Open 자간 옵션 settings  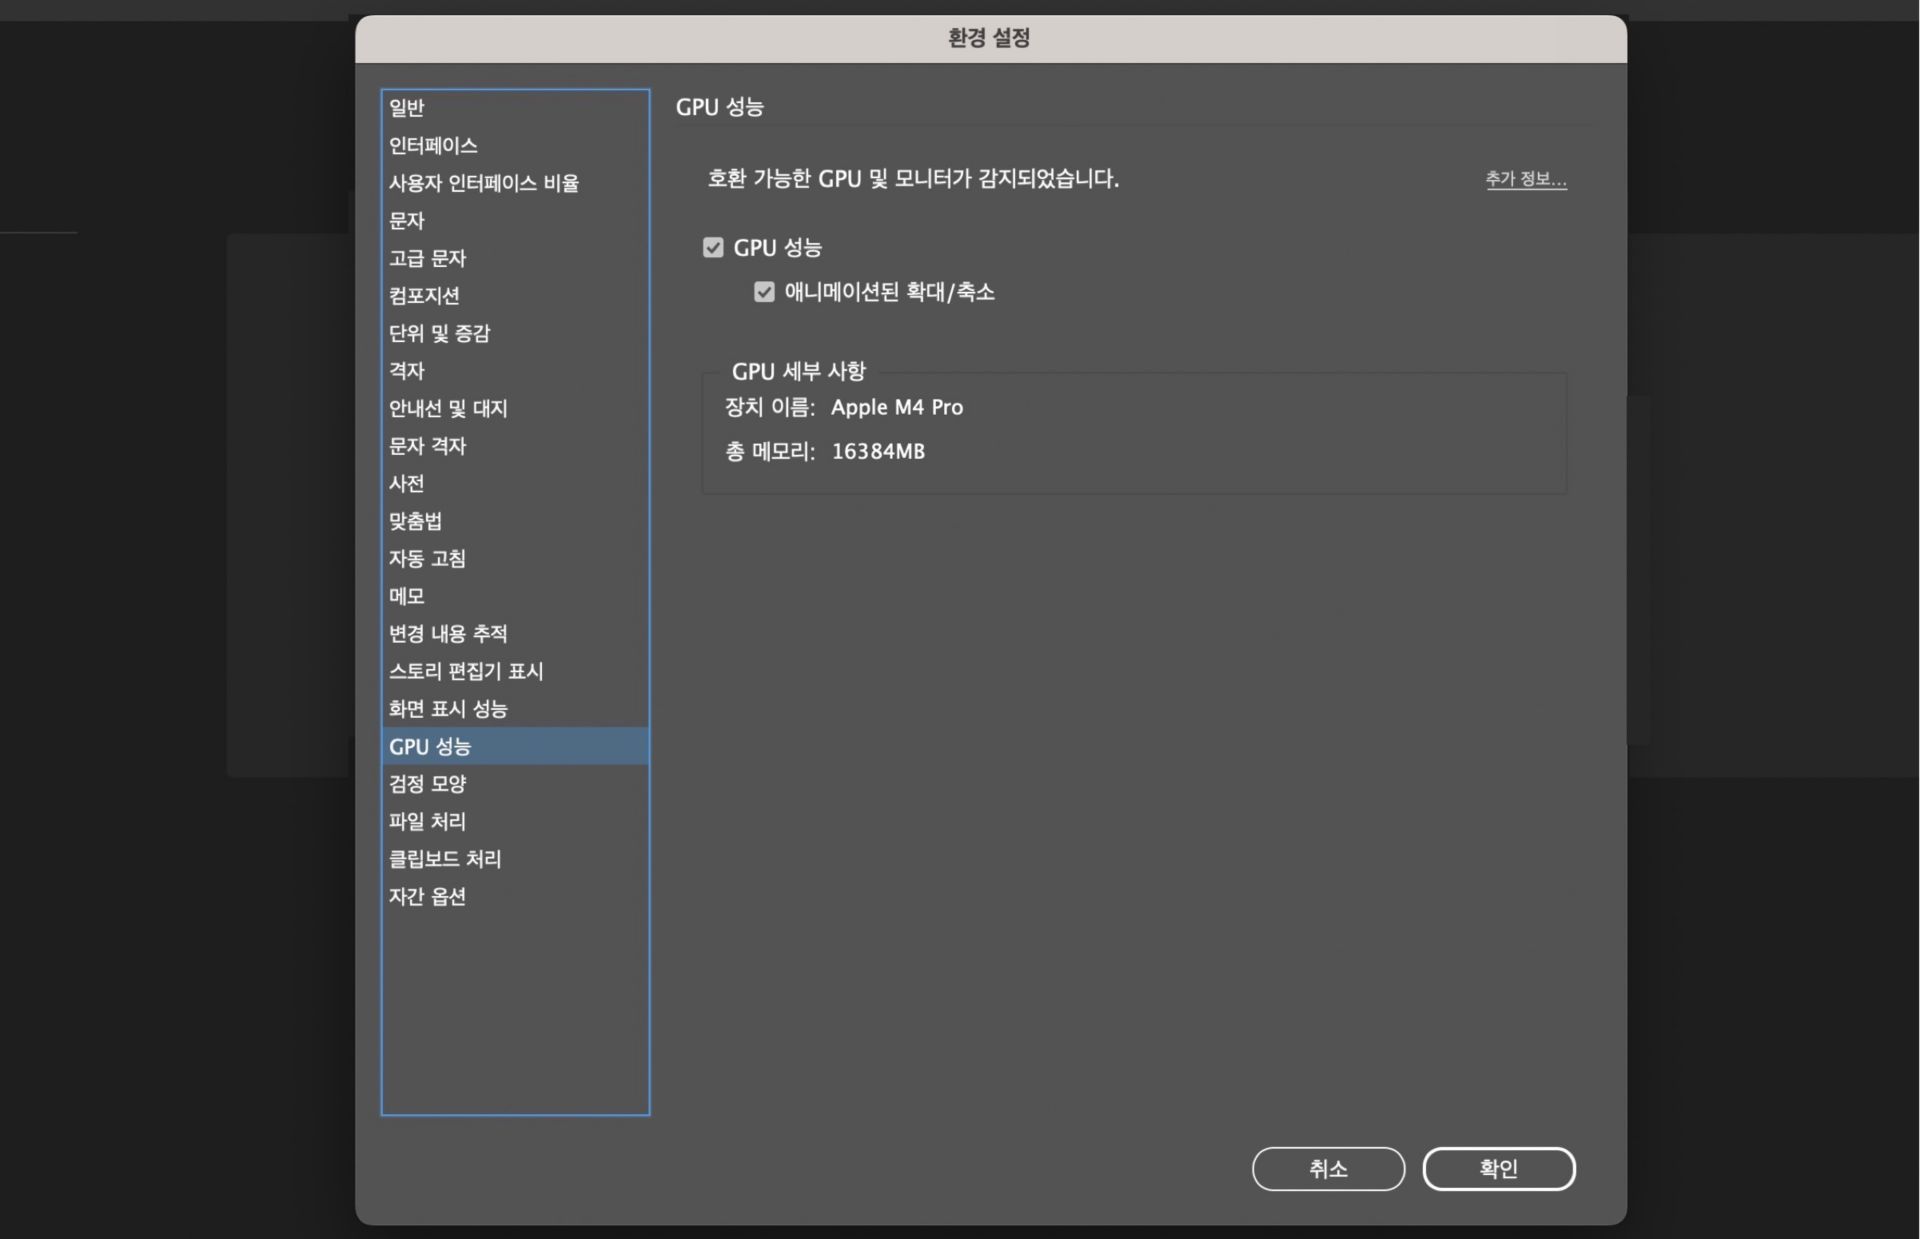click(x=427, y=897)
